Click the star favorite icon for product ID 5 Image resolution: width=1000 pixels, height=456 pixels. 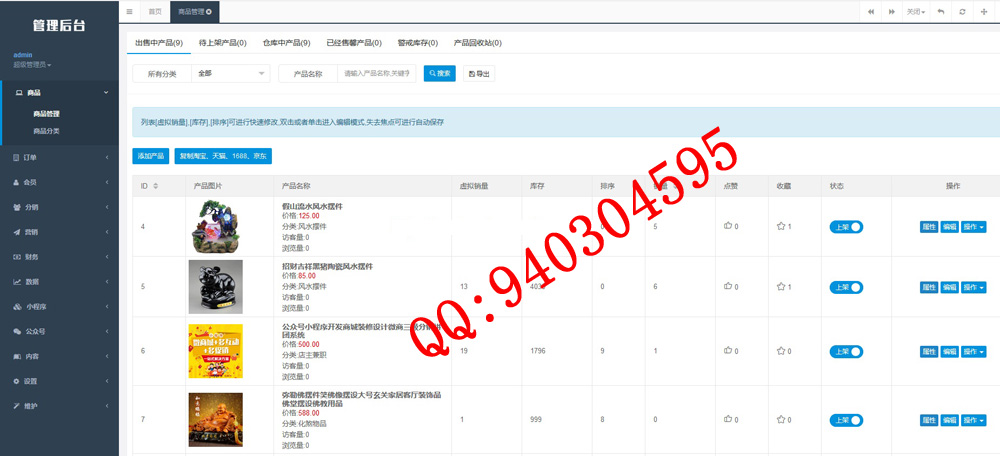(781, 287)
